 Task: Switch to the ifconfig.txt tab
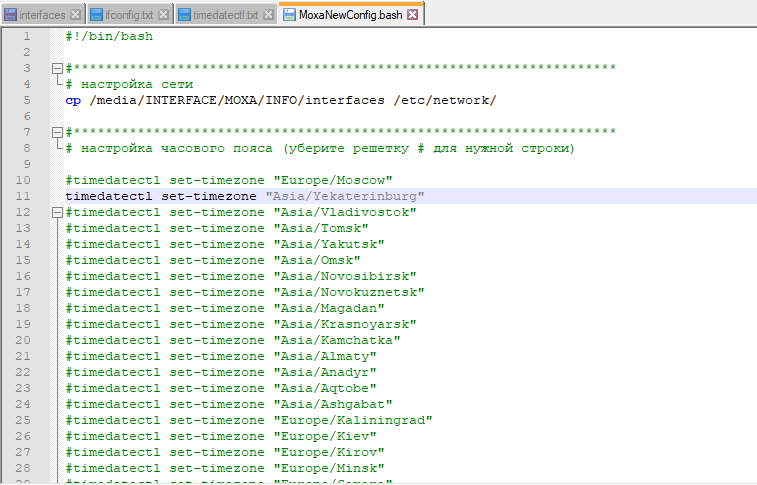pos(129,15)
